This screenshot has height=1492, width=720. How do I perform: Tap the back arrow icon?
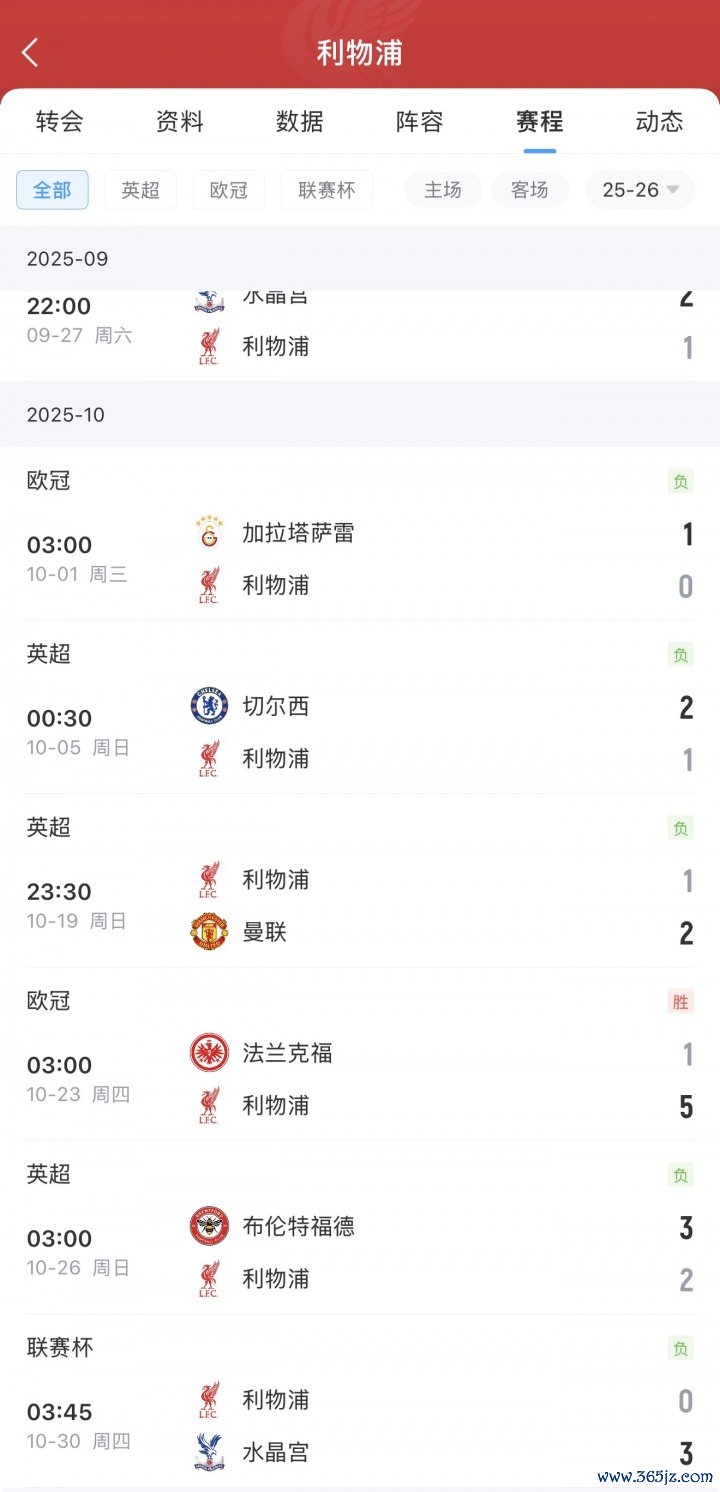(30, 53)
